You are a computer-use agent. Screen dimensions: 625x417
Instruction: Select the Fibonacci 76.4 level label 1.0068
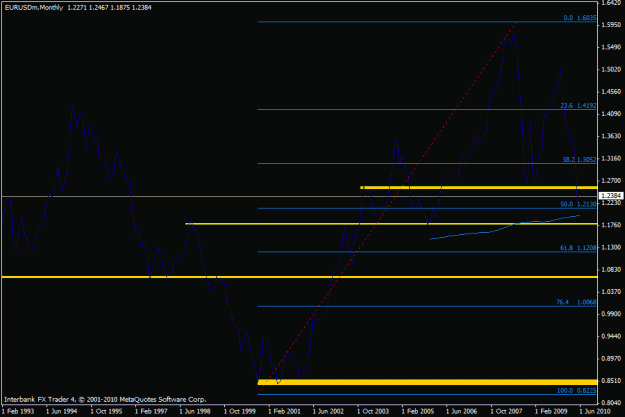coord(576,302)
